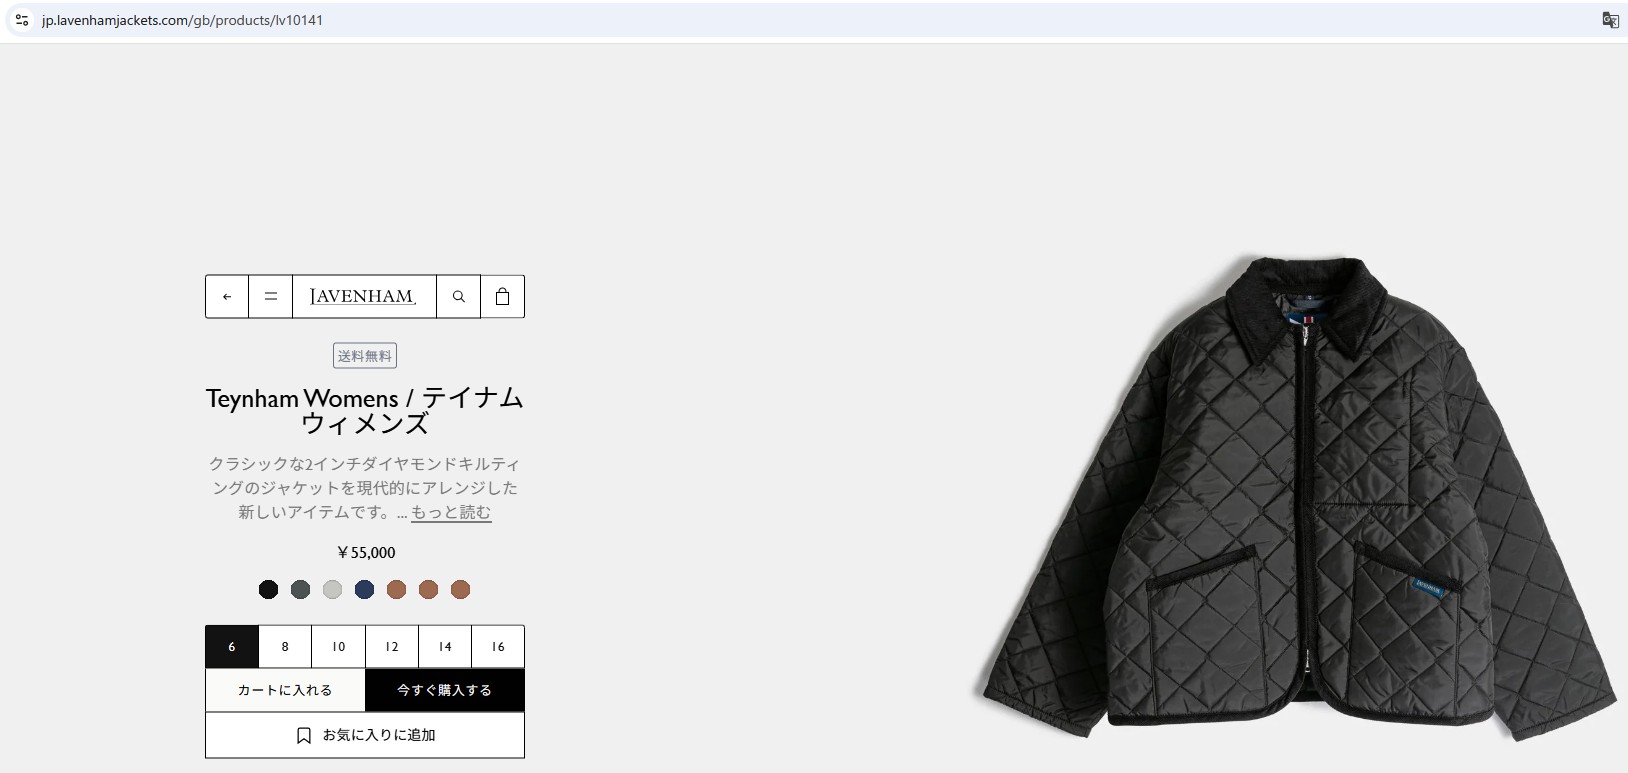
Task: Select size 12
Action: [x=392, y=647]
